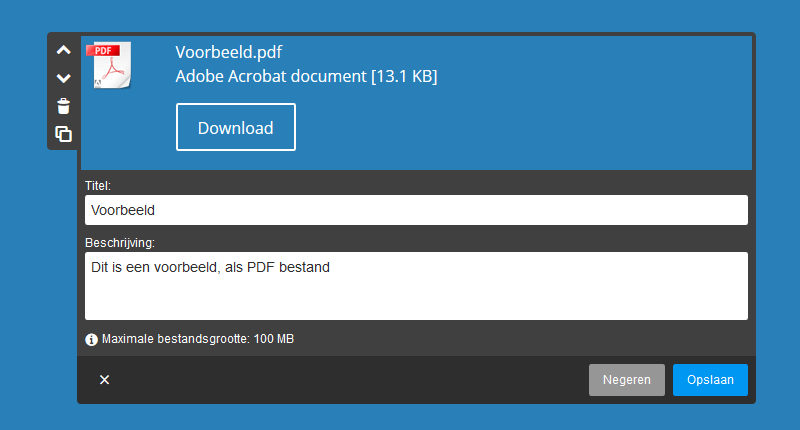Click the red PDF file icon
The height and width of the screenshot is (430, 800).
tap(110, 65)
